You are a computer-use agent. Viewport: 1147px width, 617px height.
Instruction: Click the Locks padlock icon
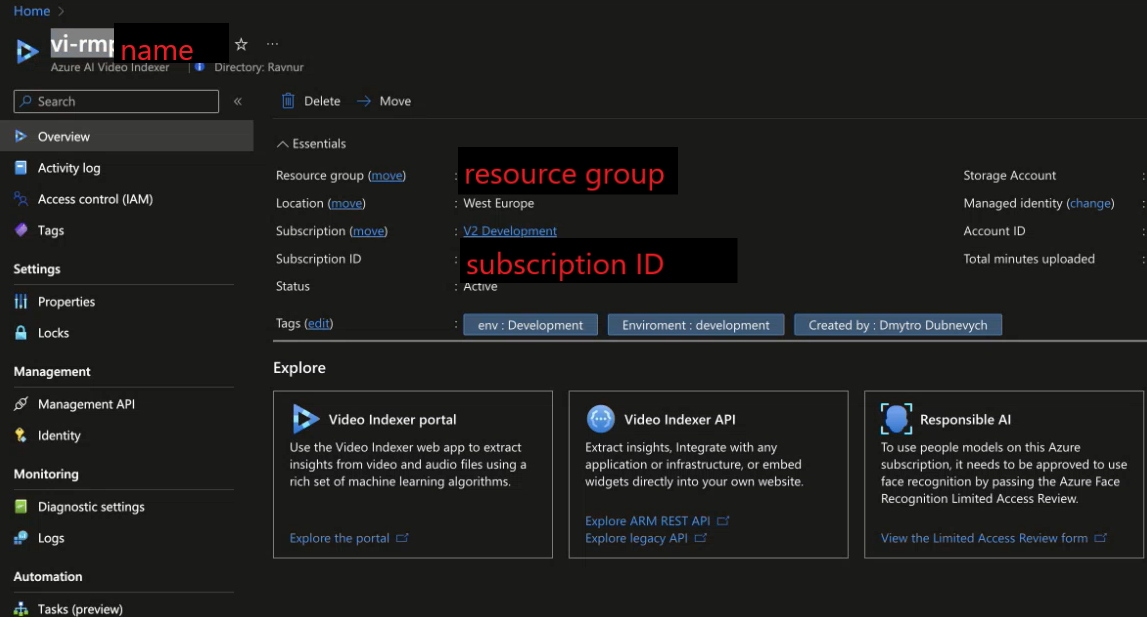coord(21,332)
